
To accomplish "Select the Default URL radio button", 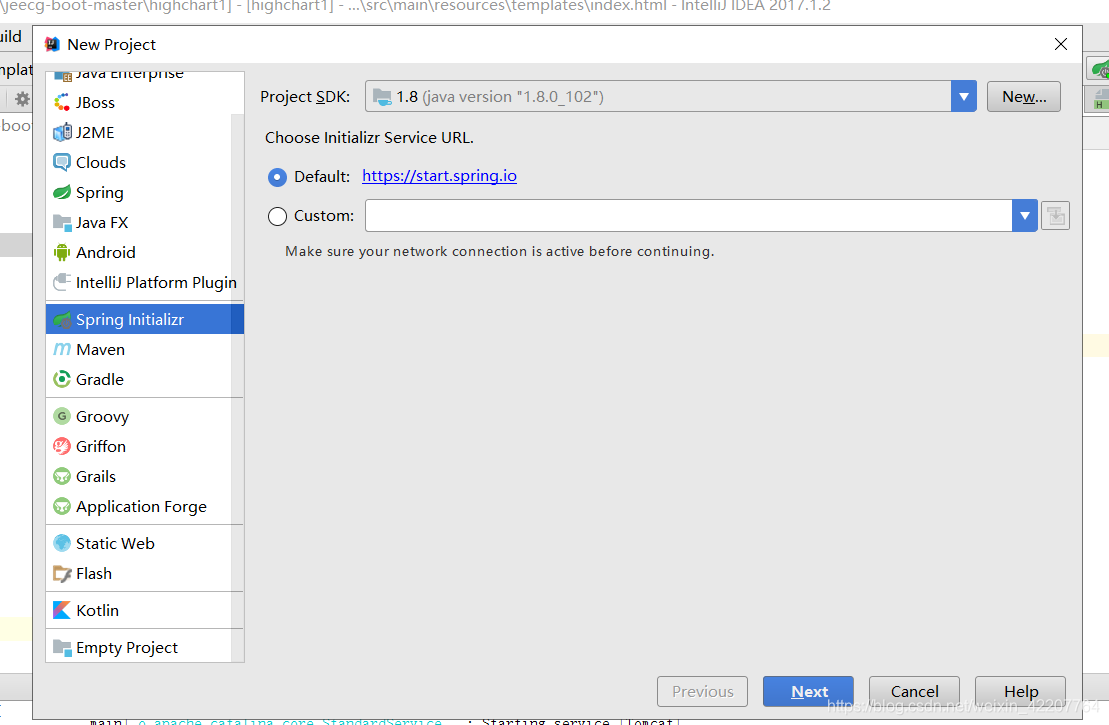I will pos(277,177).
